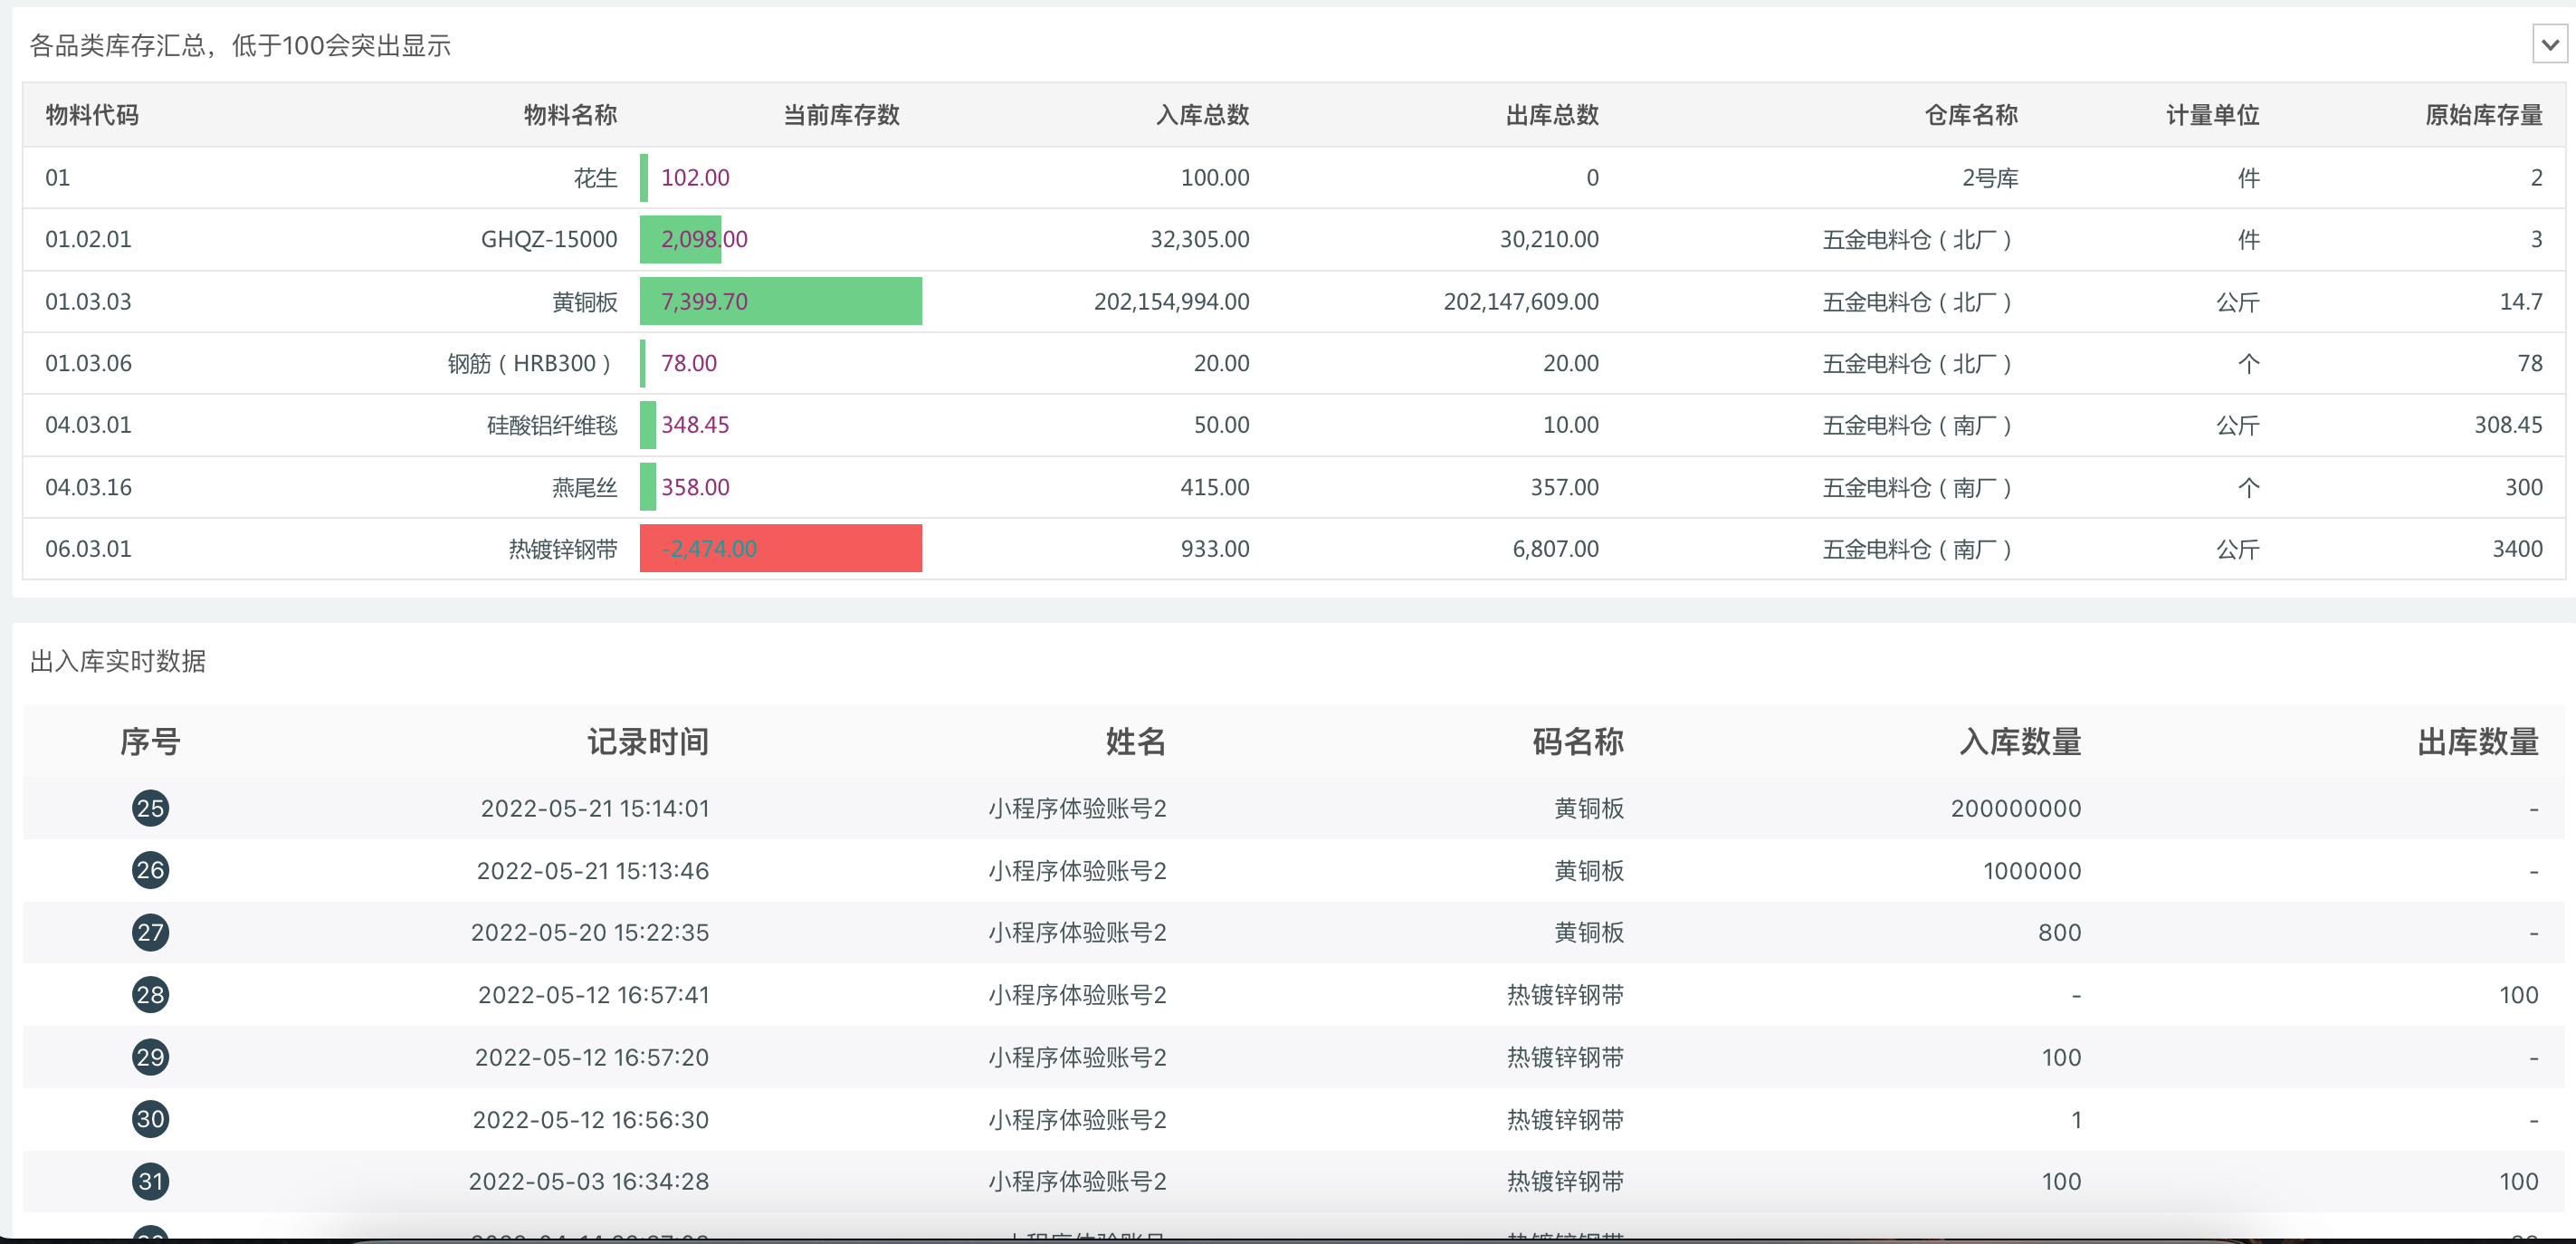The width and height of the screenshot is (2576, 1244).
Task: Click the sequence badge number 30
Action: click(x=150, y=1119)
